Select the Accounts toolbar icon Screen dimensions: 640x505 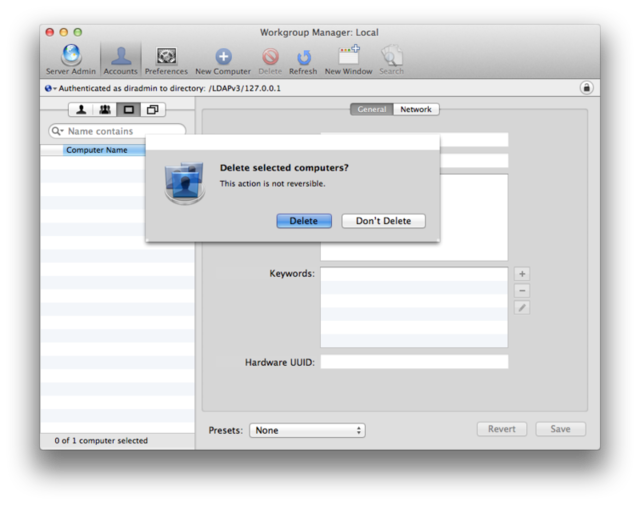click(120, 60)
